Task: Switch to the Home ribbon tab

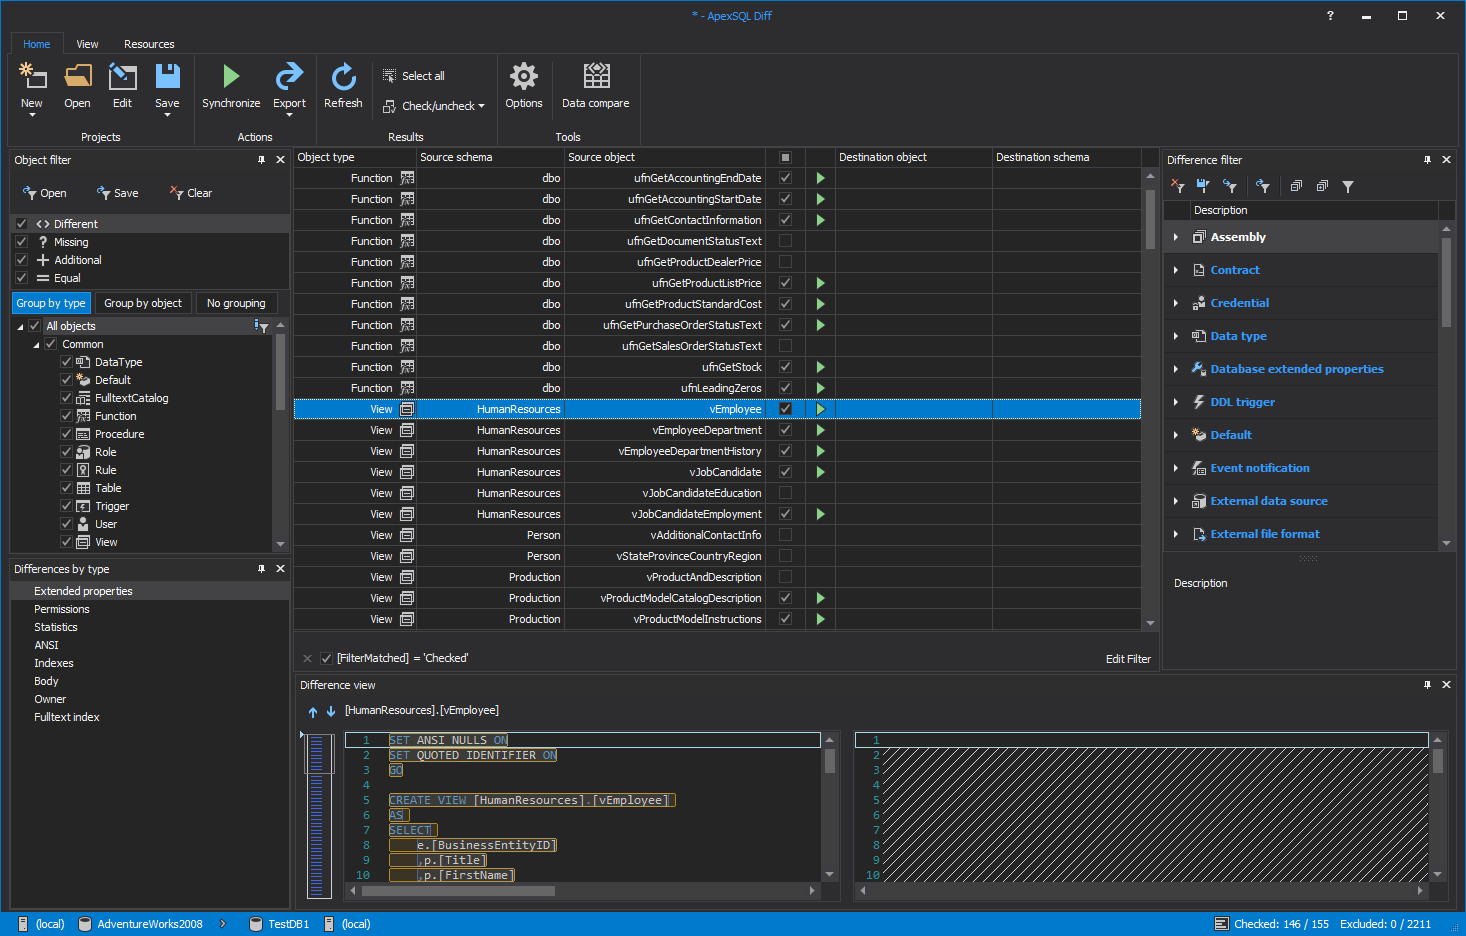Action: click(x=36, y=44)
